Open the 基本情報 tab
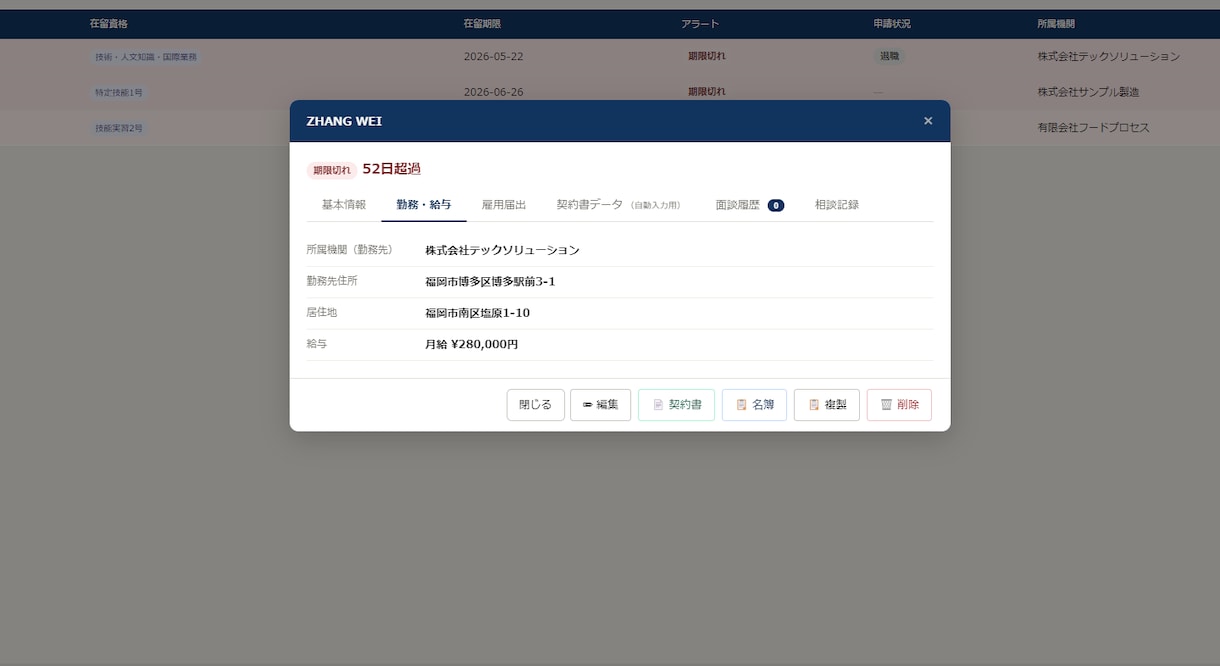Viewport: 1220px width, 666px height. pyautogui.click(x=343, y=204)
